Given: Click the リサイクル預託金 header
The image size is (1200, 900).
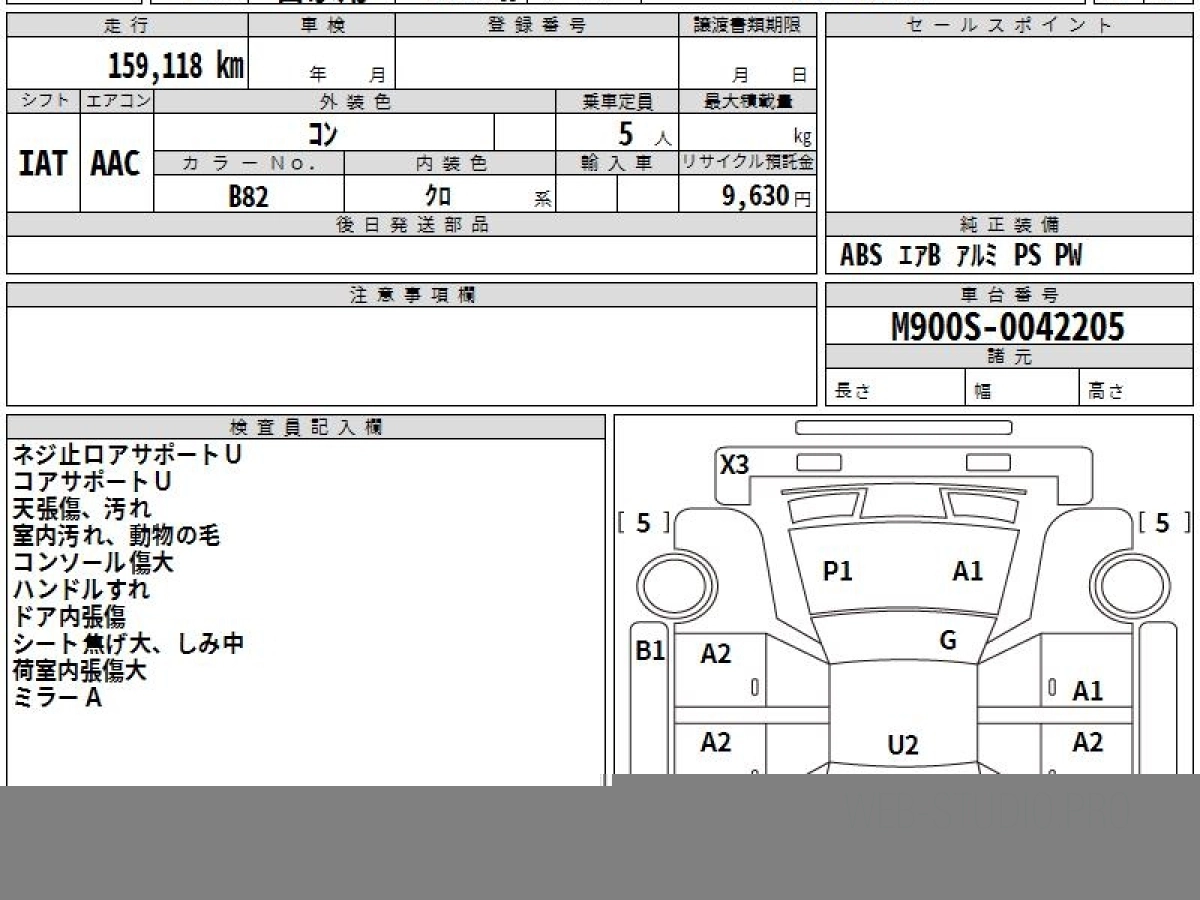Looking at the screenshot, I should point(748,163).
